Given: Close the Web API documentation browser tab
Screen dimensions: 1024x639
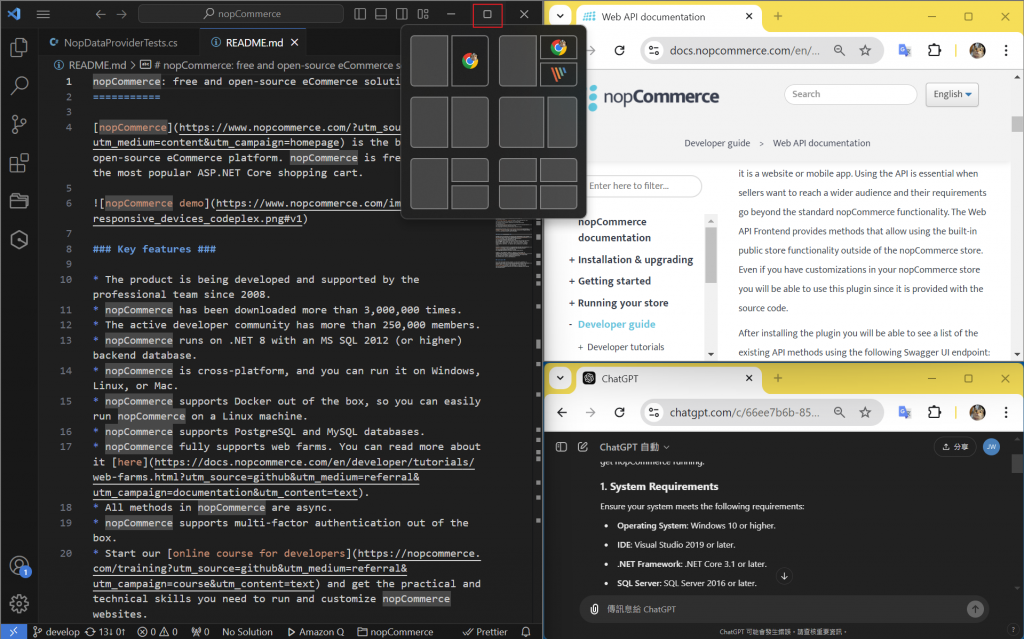Looking at the screenshot, I should (x=749, y=16).
